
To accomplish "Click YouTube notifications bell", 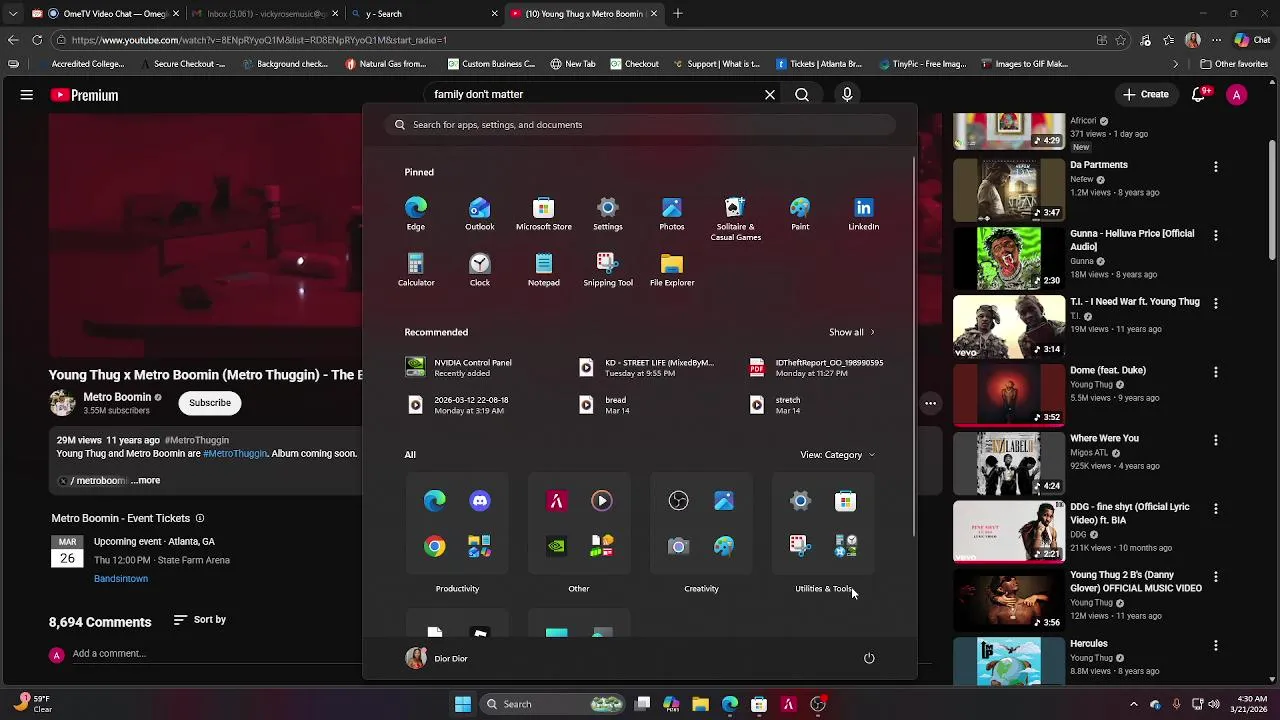I will pos(1198,95).
